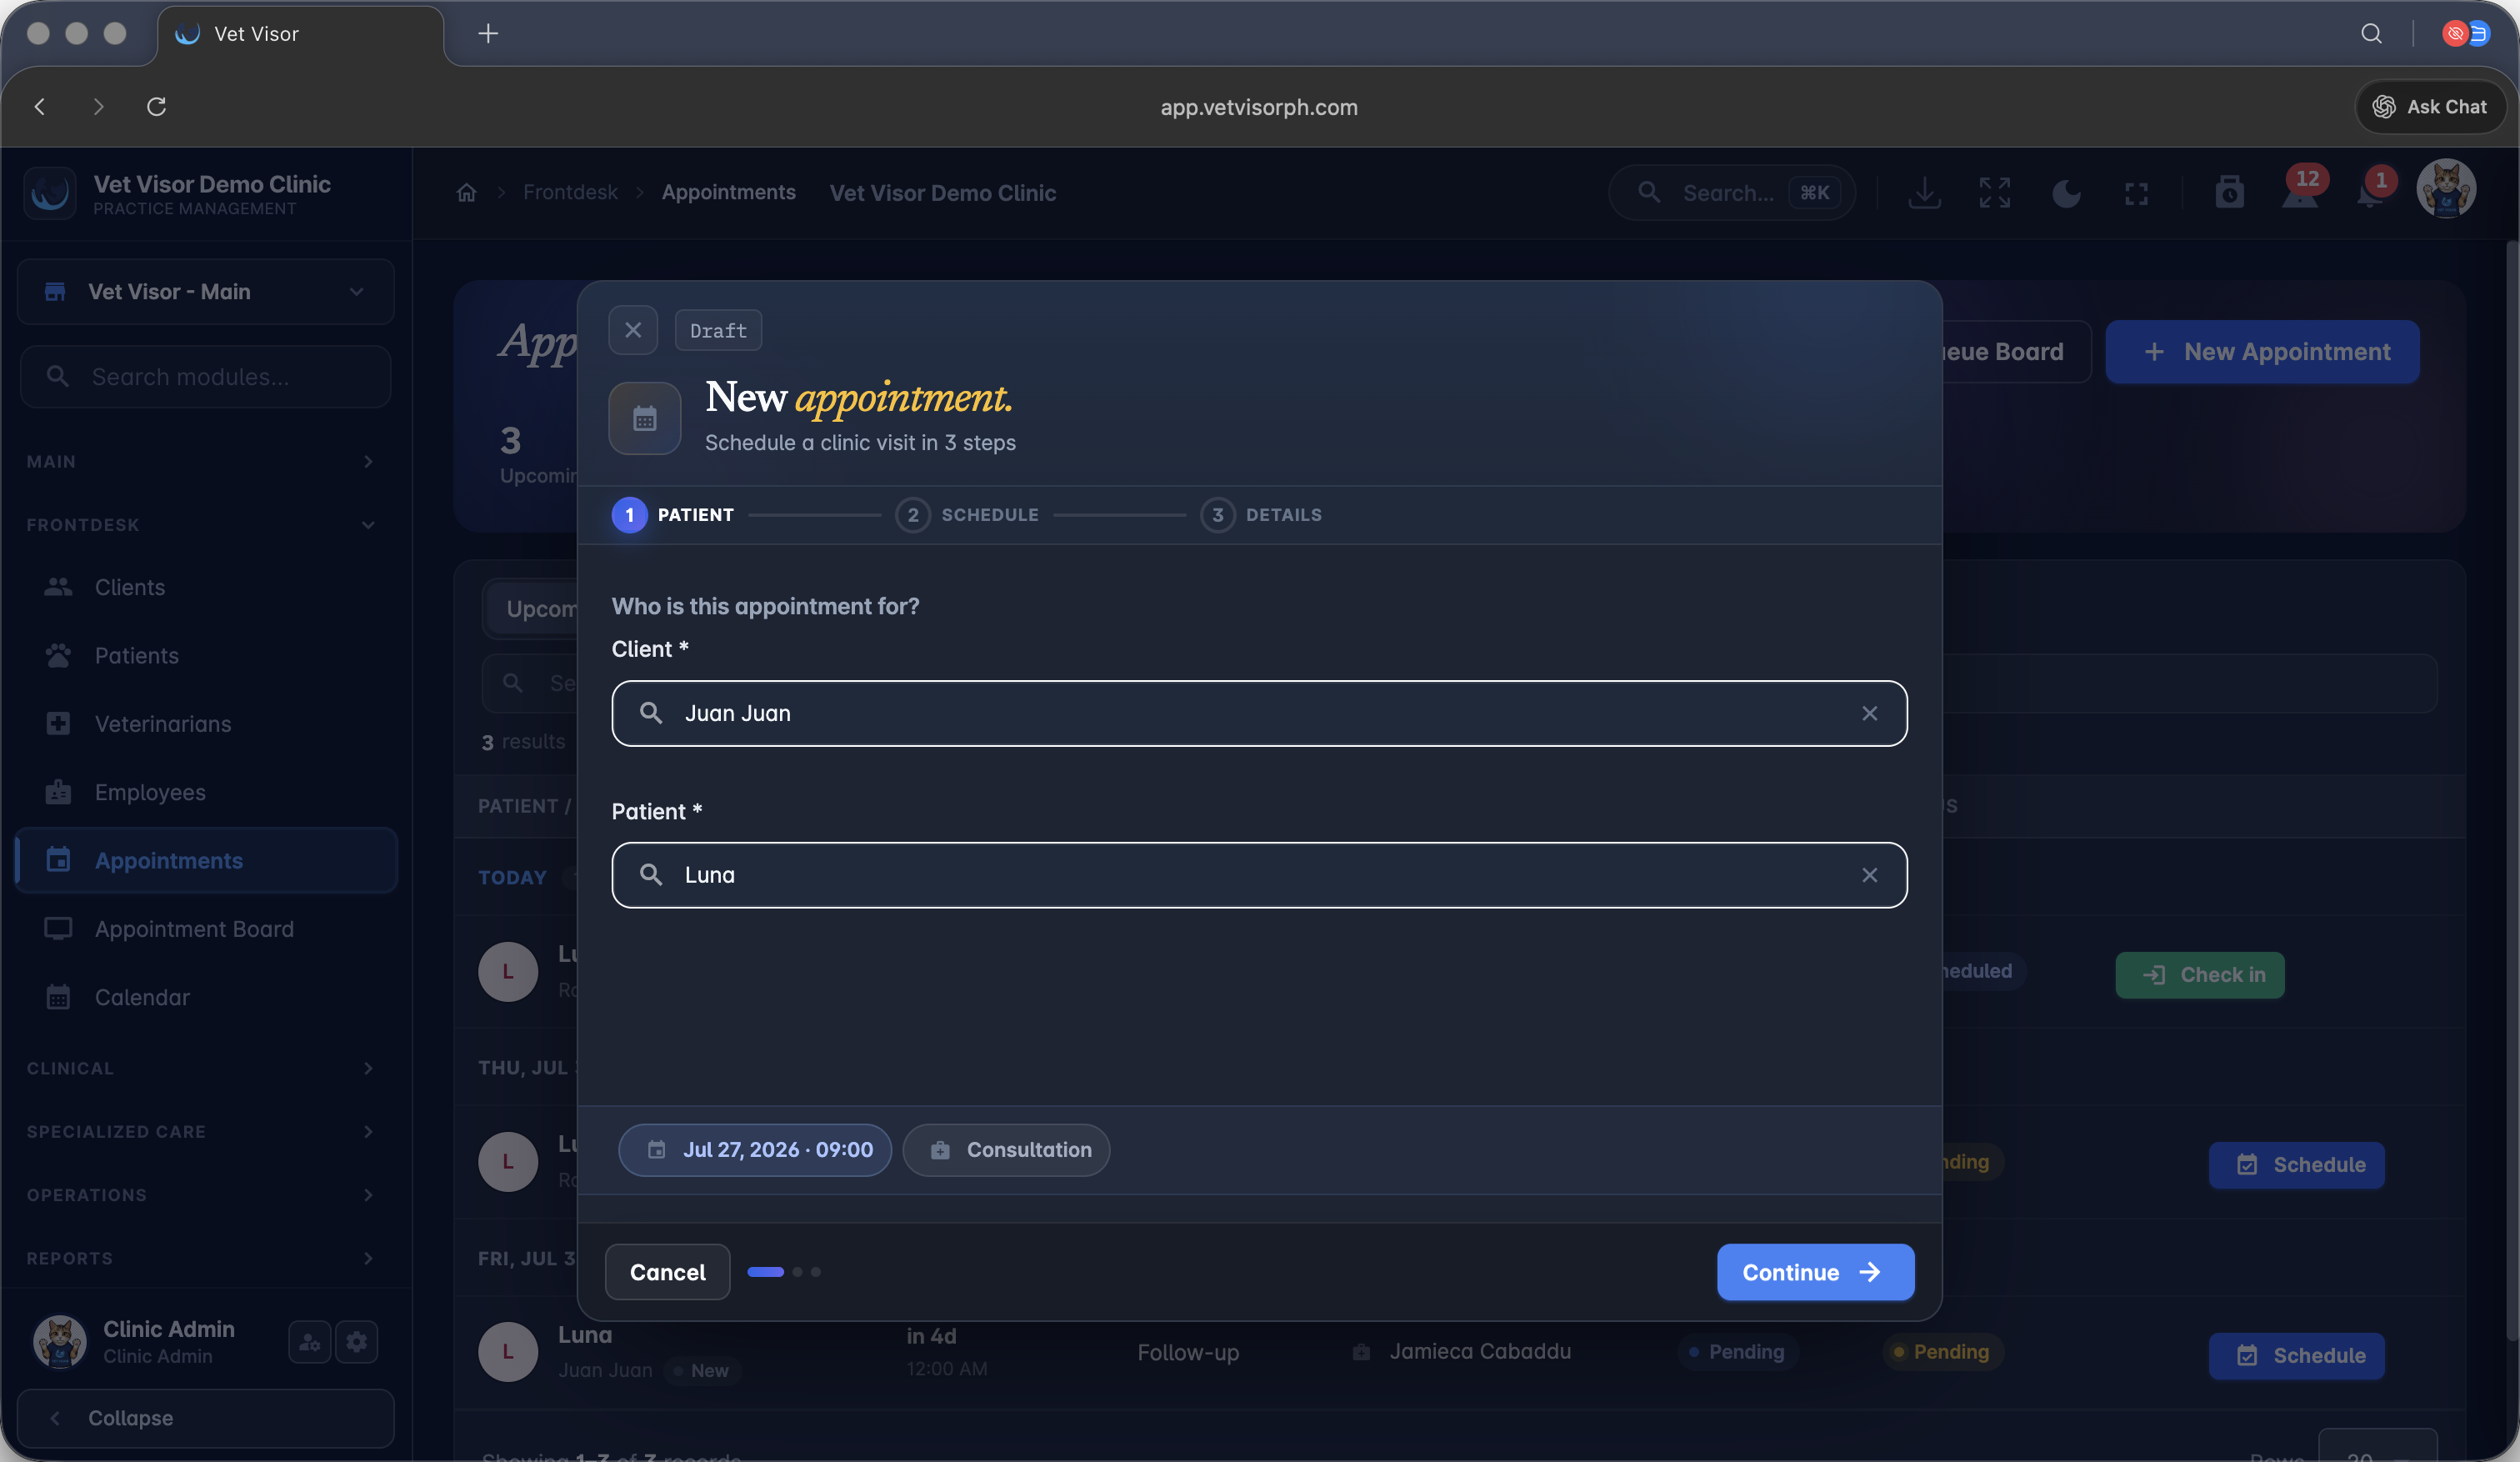This screenshot has height=1462, width=2520.
Task: Click the camera icon in the header
Action: click(x=2229, y=193)
